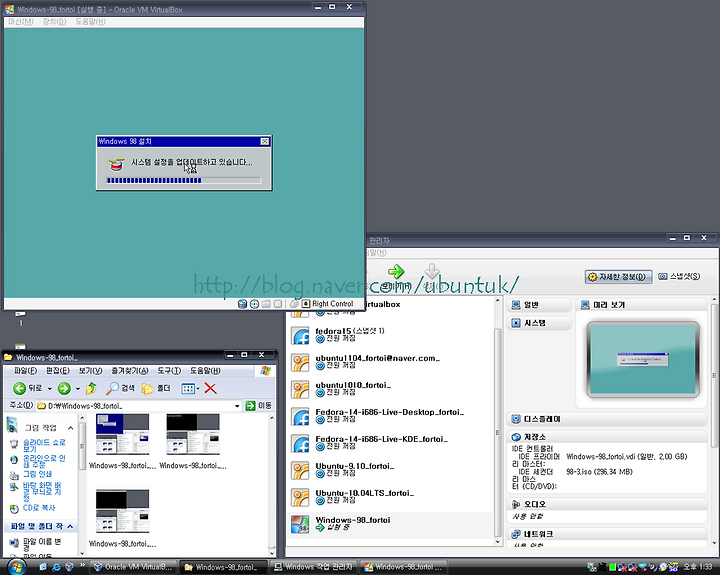Collapse the 파일 및 폴더 작업 section
This screenshot has width=720, height=575.
coord(70,526)
